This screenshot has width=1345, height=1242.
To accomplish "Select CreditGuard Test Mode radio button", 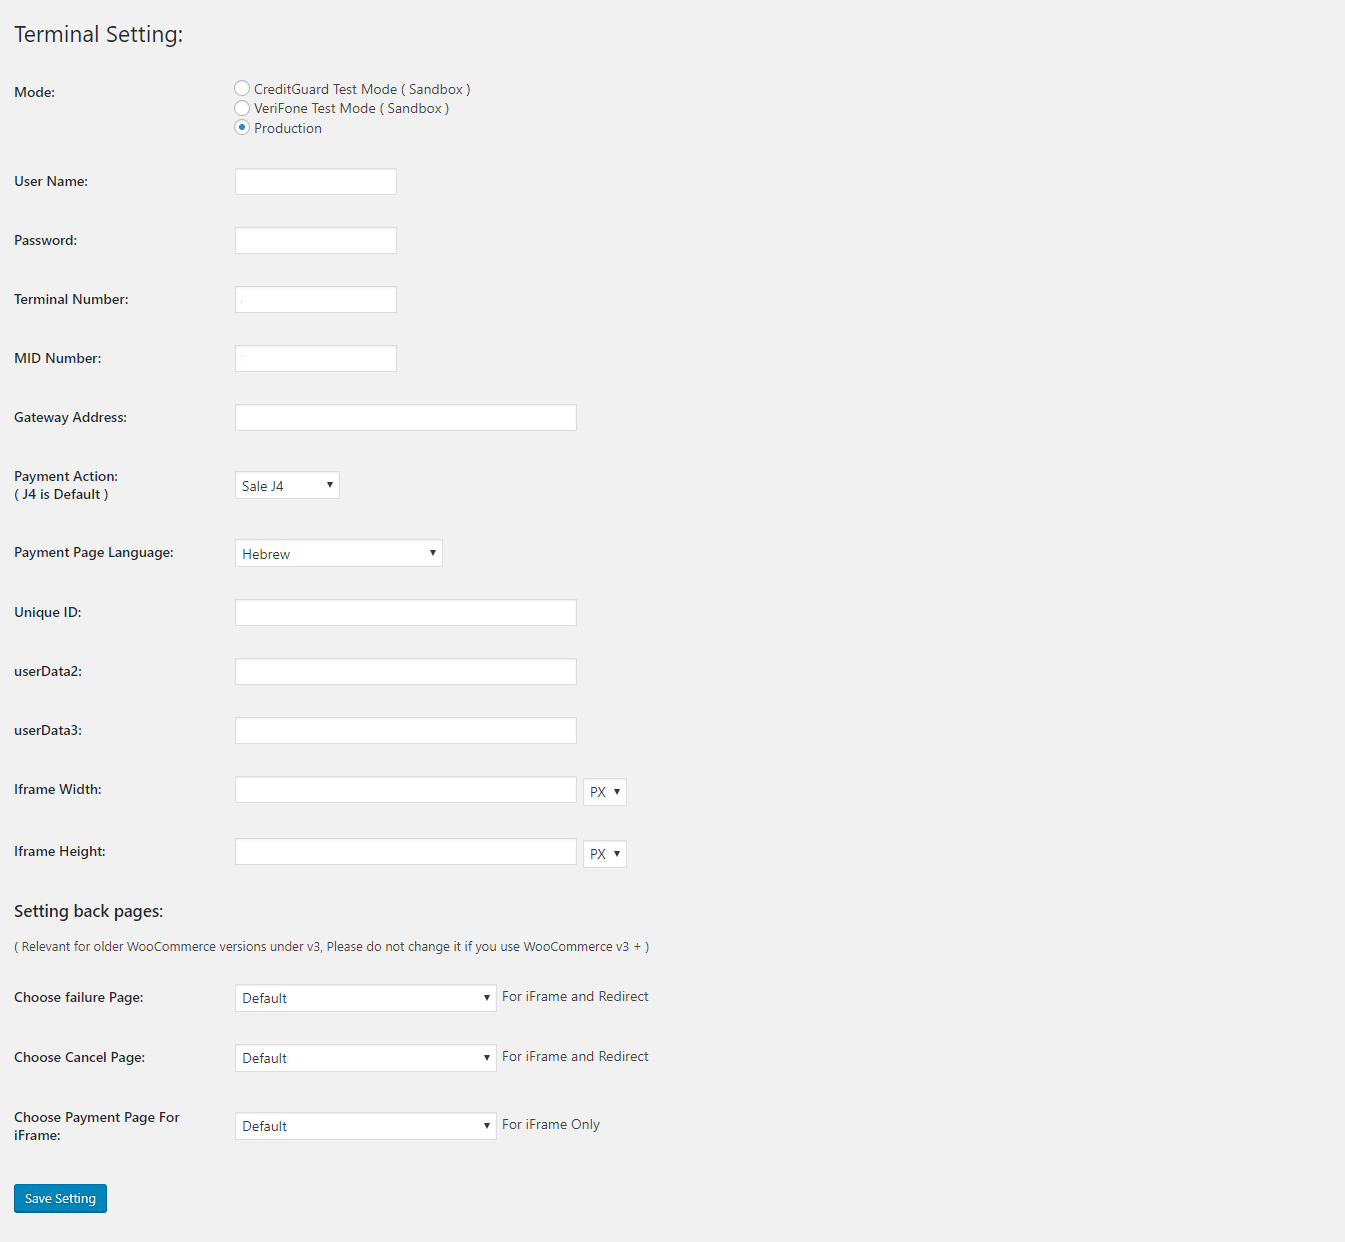I will tap(242, 89).
